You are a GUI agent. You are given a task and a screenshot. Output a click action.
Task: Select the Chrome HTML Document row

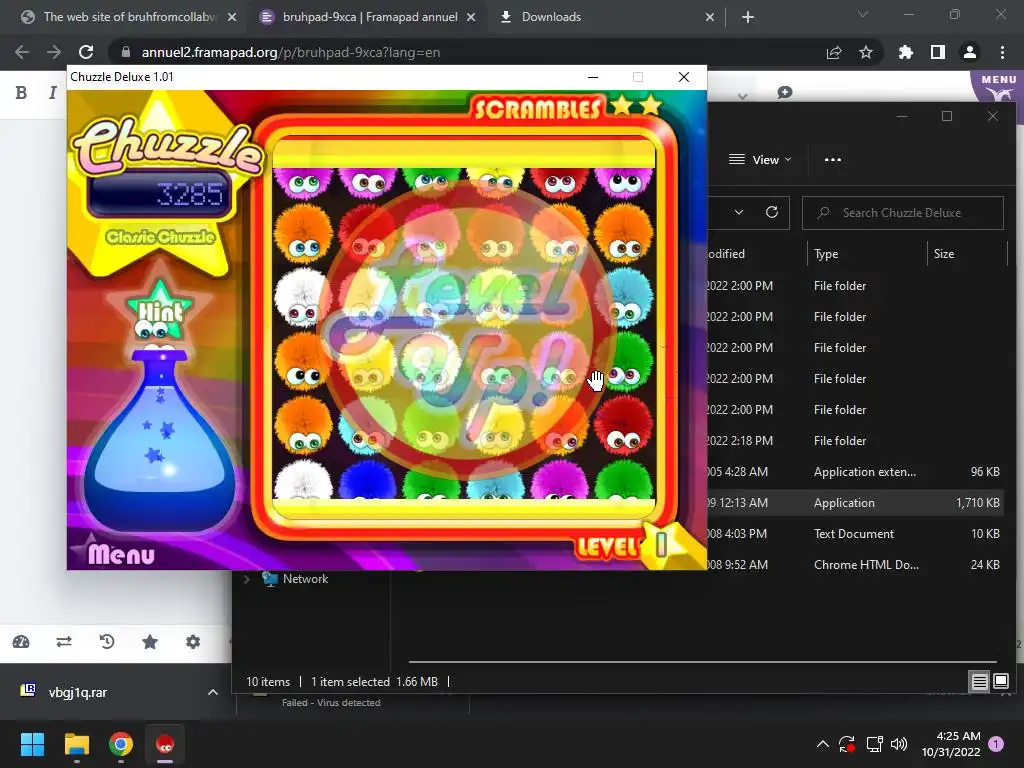click(856, 565)
